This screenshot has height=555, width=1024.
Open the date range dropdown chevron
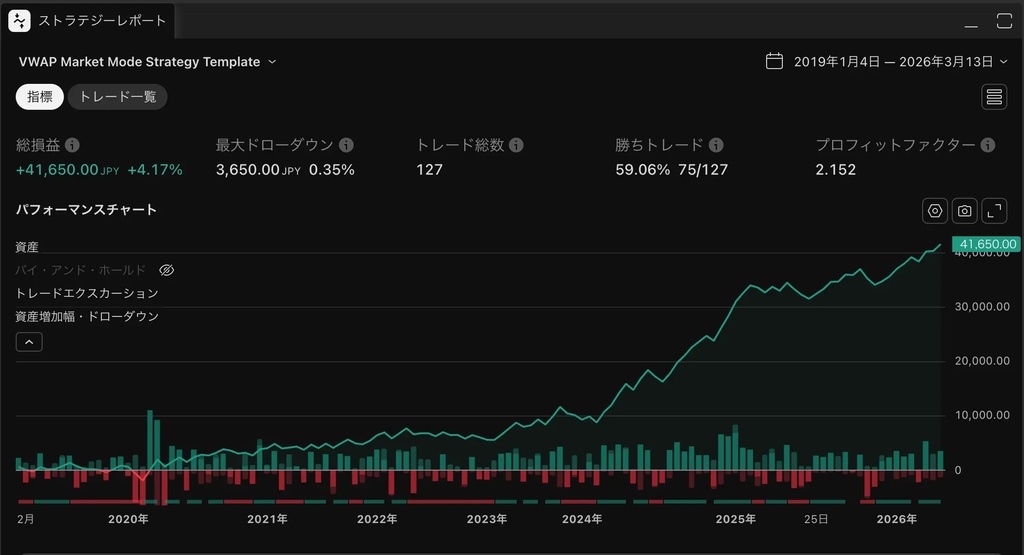tap(1004, 62)
